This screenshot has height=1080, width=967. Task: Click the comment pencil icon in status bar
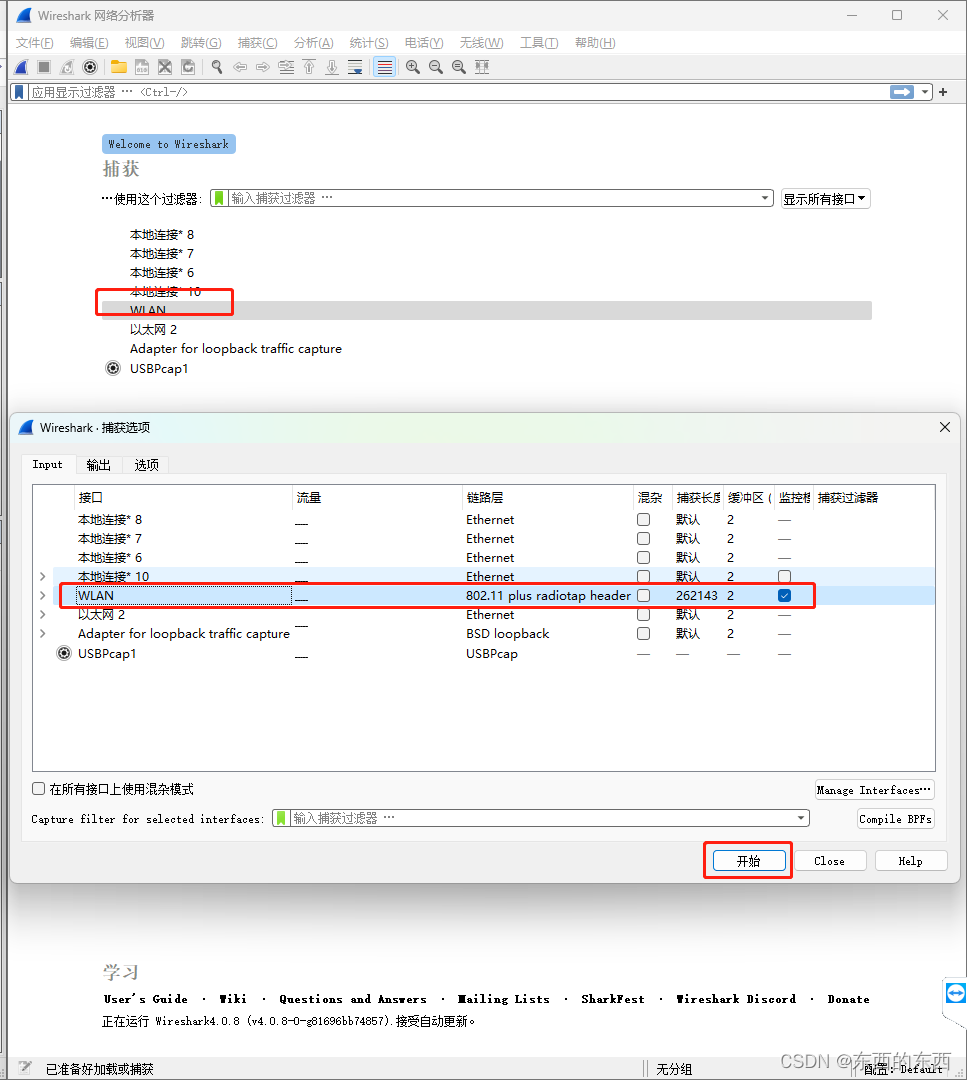[25, 1068]
